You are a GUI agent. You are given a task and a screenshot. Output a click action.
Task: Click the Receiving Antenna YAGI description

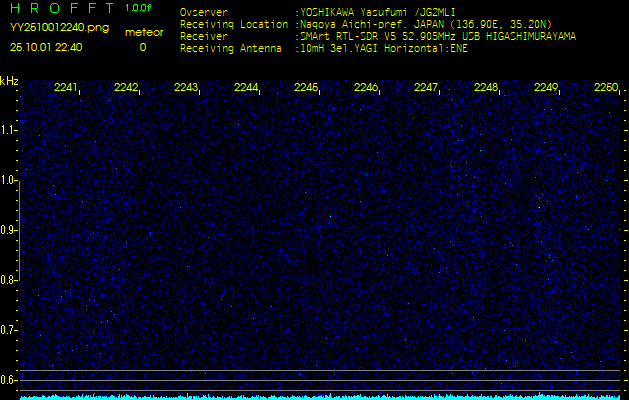coord(384,47)
